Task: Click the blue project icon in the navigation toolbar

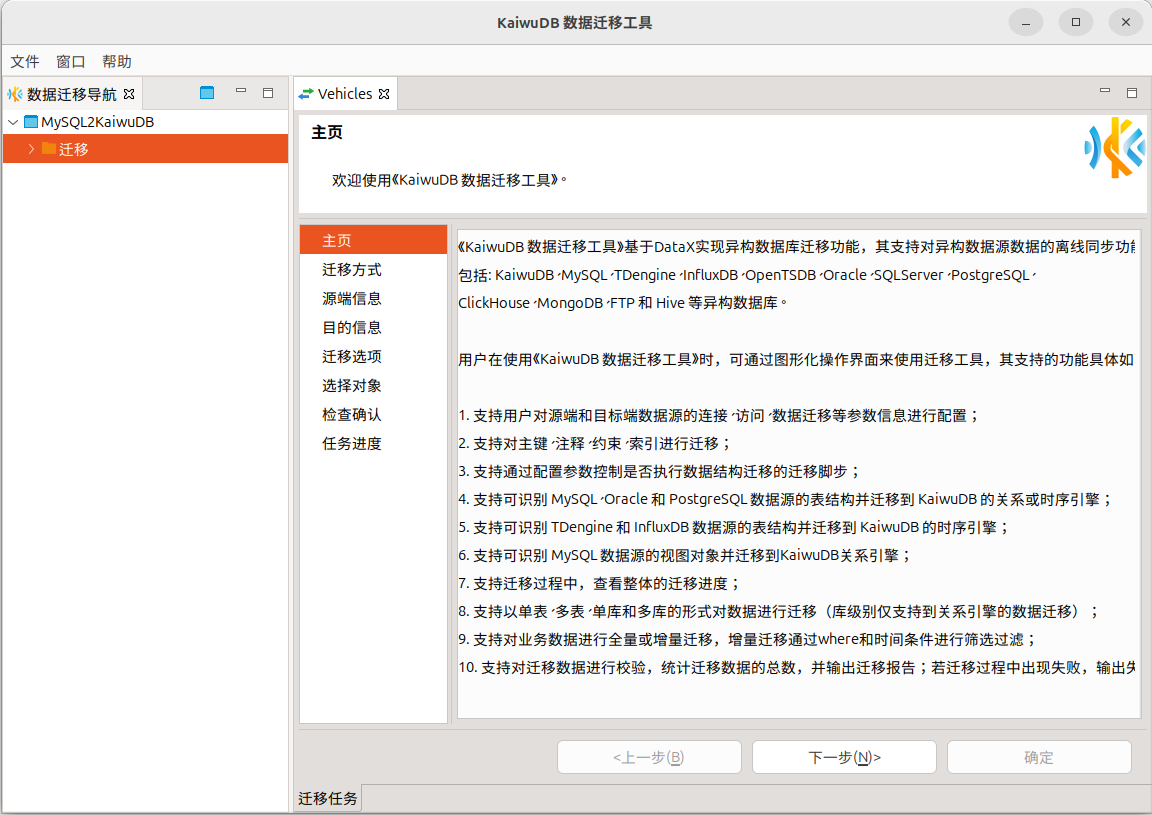Action: [207, 93]
